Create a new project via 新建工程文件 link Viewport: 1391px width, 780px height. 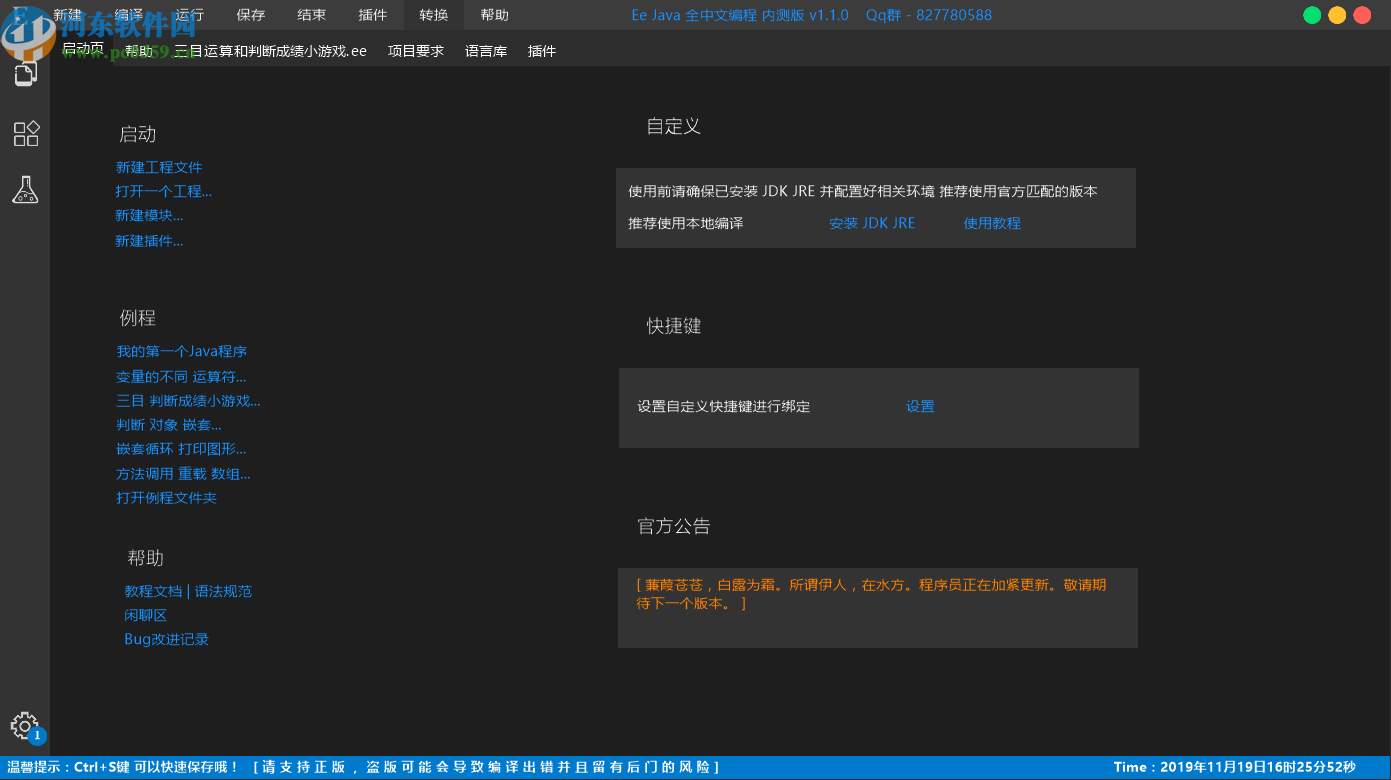point(161,166)
